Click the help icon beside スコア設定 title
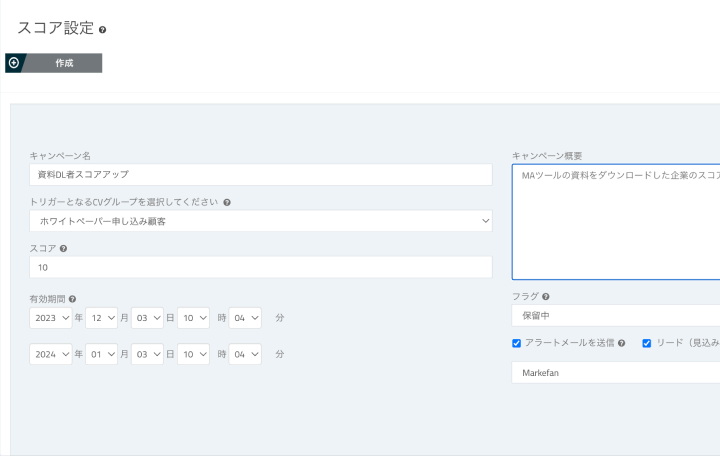The height and width of the screenshot is (456, 720). pos(102,30)
